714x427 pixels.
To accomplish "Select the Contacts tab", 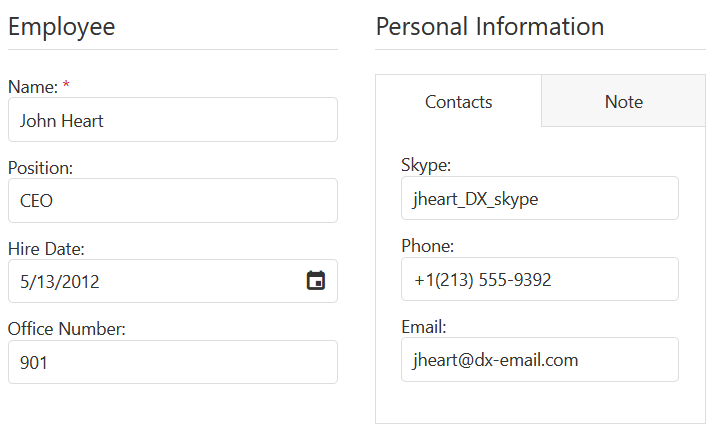I will [x=458, y=101].
